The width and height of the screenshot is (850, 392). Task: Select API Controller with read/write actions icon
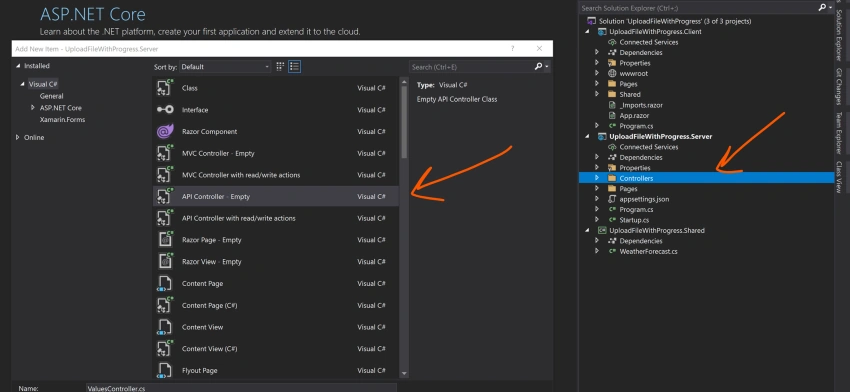tap(165, 218)
